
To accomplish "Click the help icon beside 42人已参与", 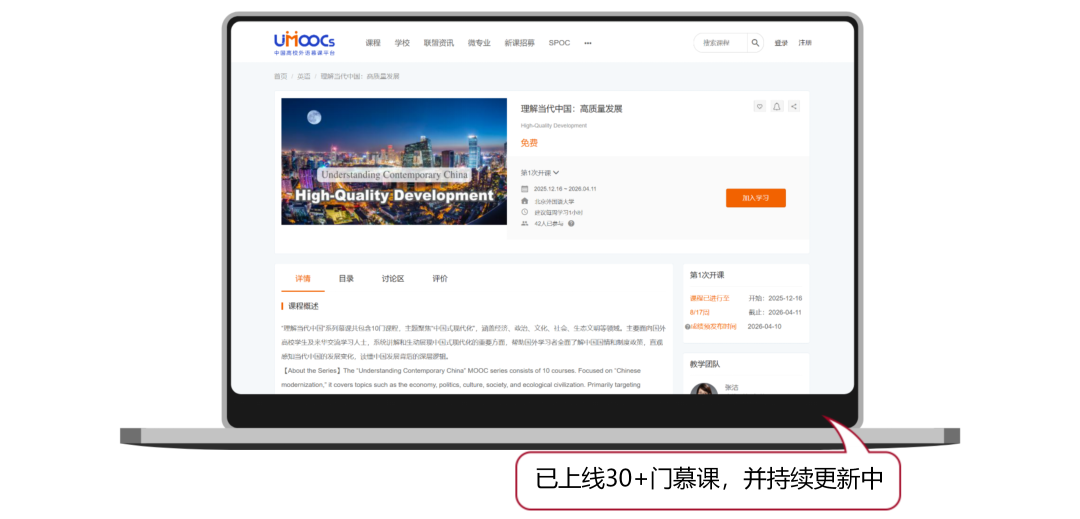I will click(571, 224).
